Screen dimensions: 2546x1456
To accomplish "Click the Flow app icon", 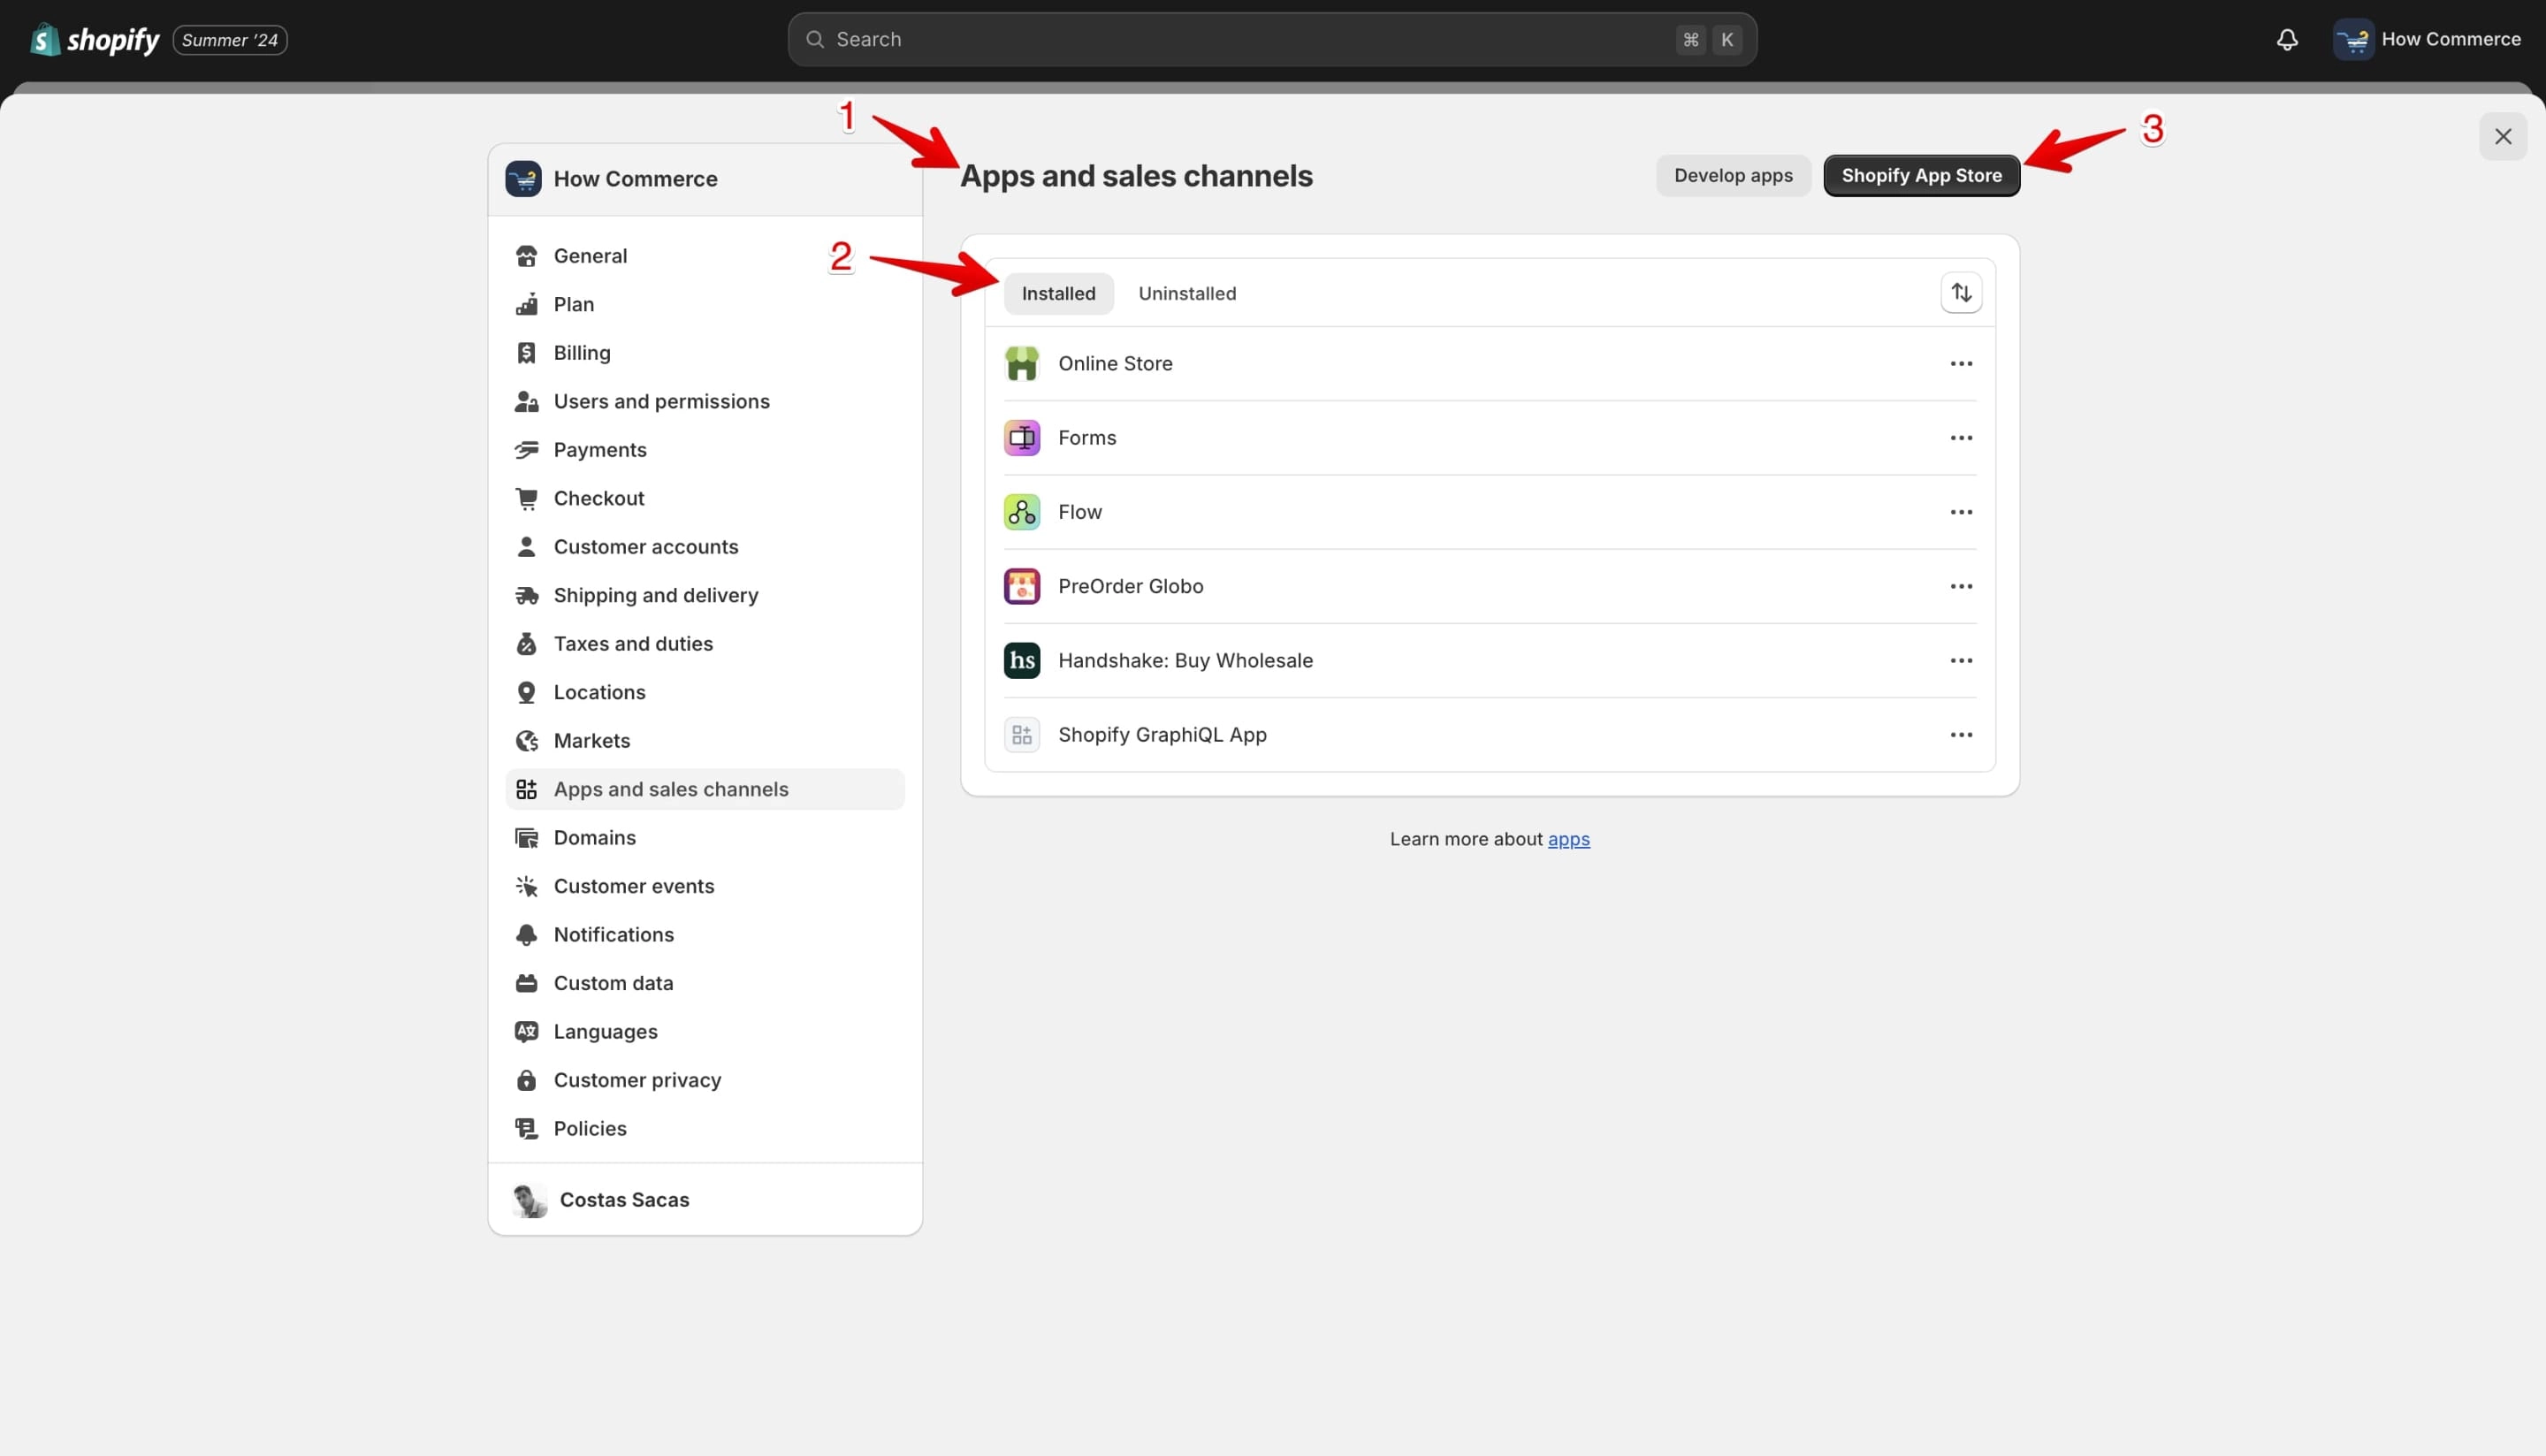I will (x=1021, y=512).
